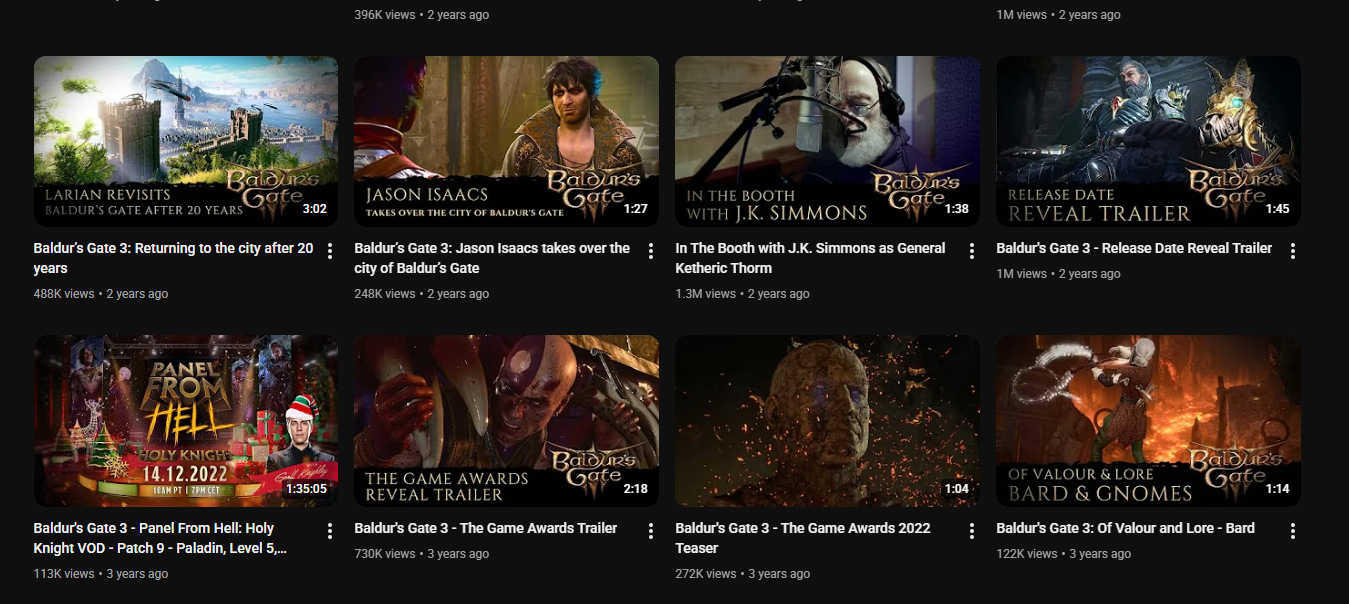Open title 'Jason Isaacs takes over the city of Baldur's Gate'
Viewport: 1349px width, 604px height.
point(492,258)
